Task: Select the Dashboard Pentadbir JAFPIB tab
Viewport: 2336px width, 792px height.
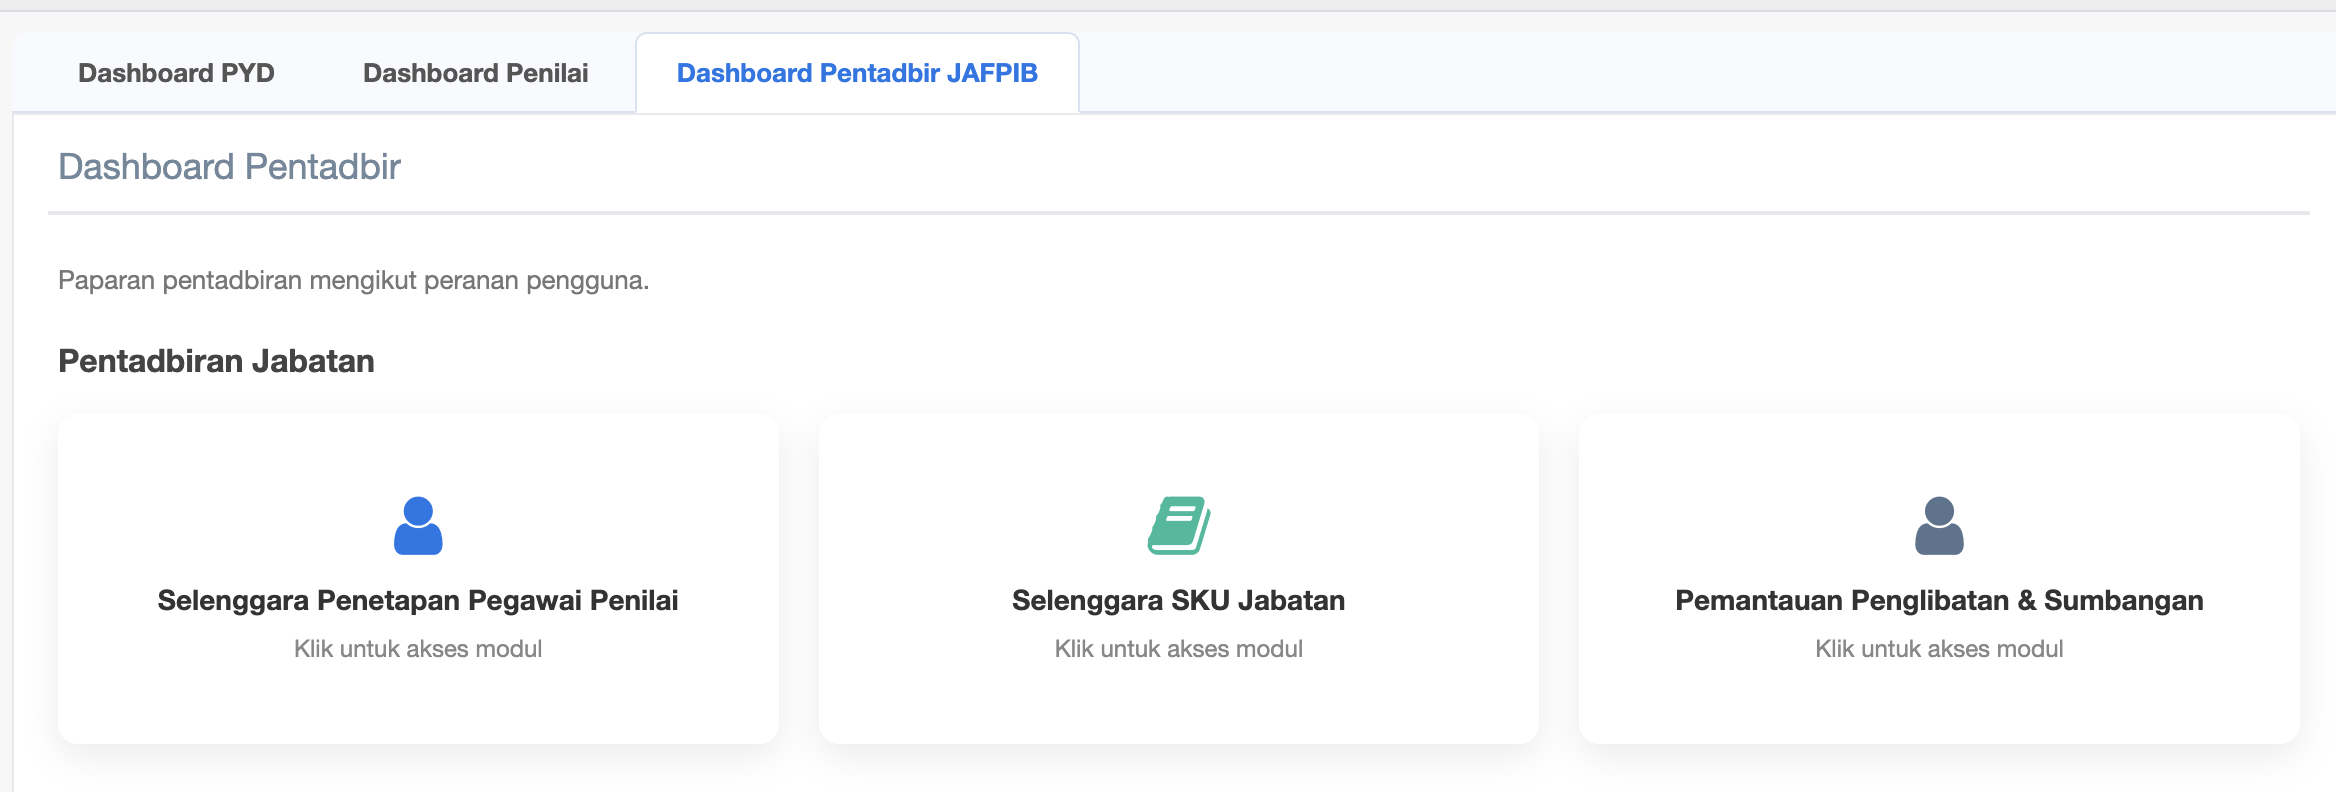Action: point(857,73)
